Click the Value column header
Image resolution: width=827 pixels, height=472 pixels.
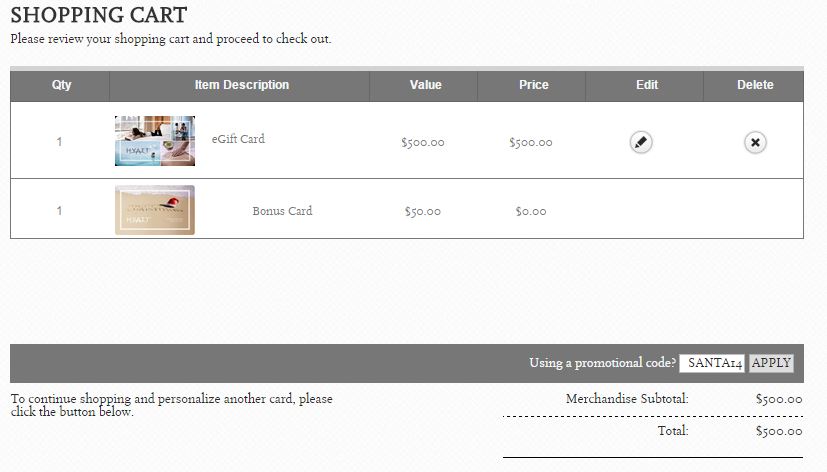[x=425, y=85]
